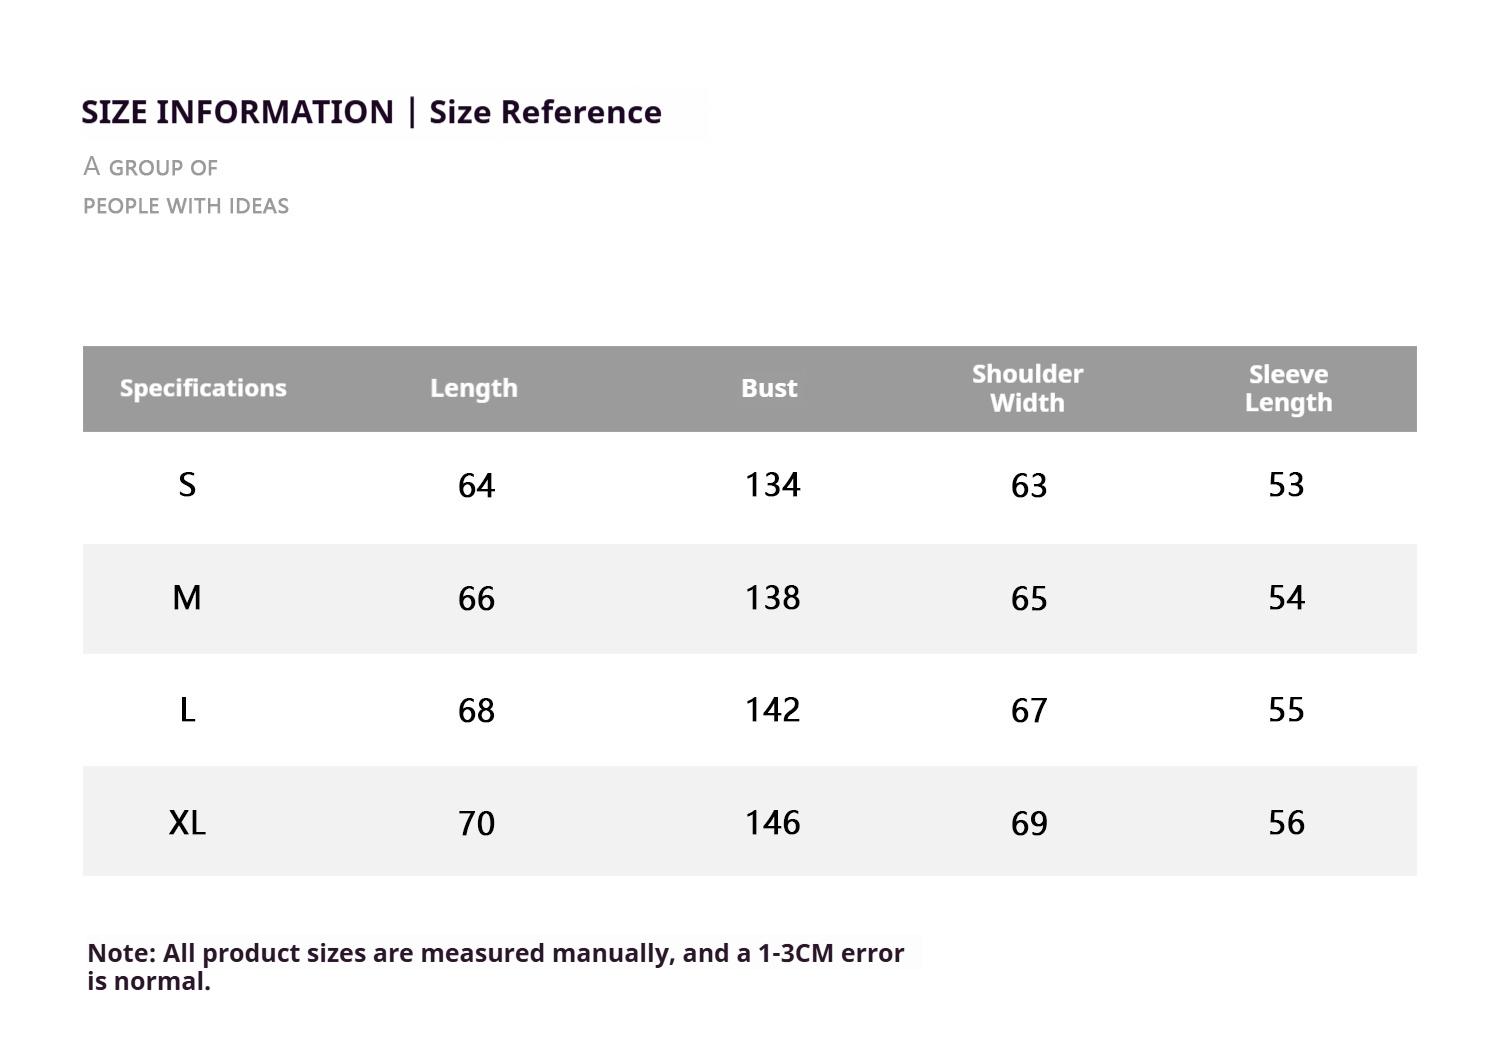Select the size XL sleeve length value 56
The height and width of the screenshot is (1060, 1500).
(x=1286, y=823)
